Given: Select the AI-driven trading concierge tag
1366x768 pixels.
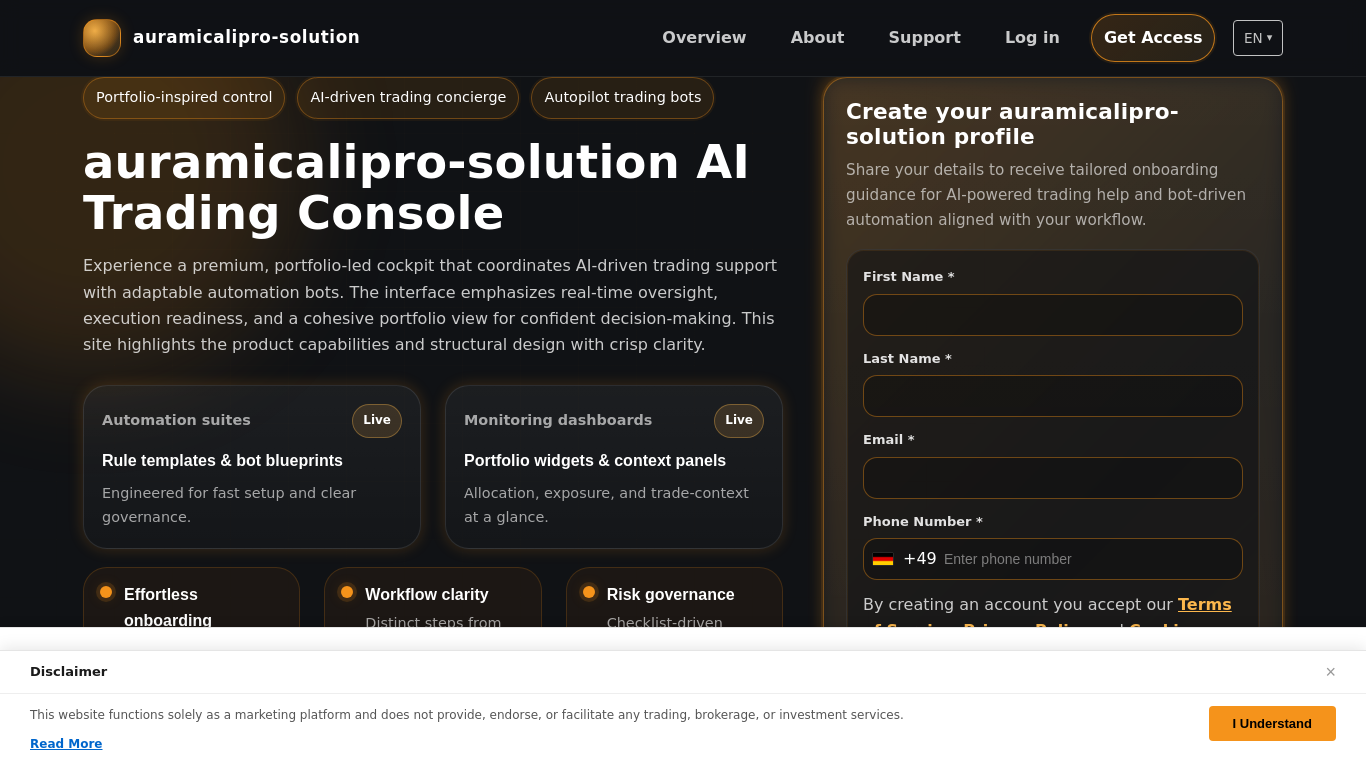Looking at the screenshot, I should click(x=408, y=98).
